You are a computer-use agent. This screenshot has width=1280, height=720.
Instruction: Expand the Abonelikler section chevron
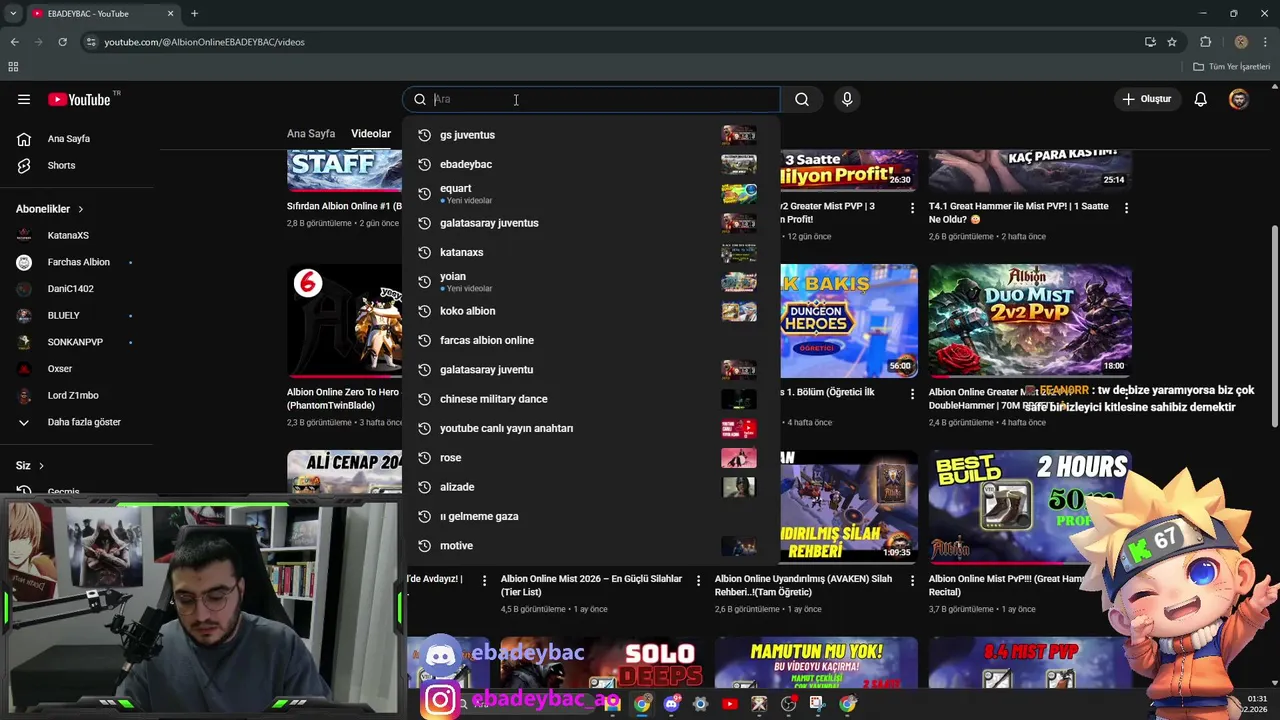coord(80,209)
